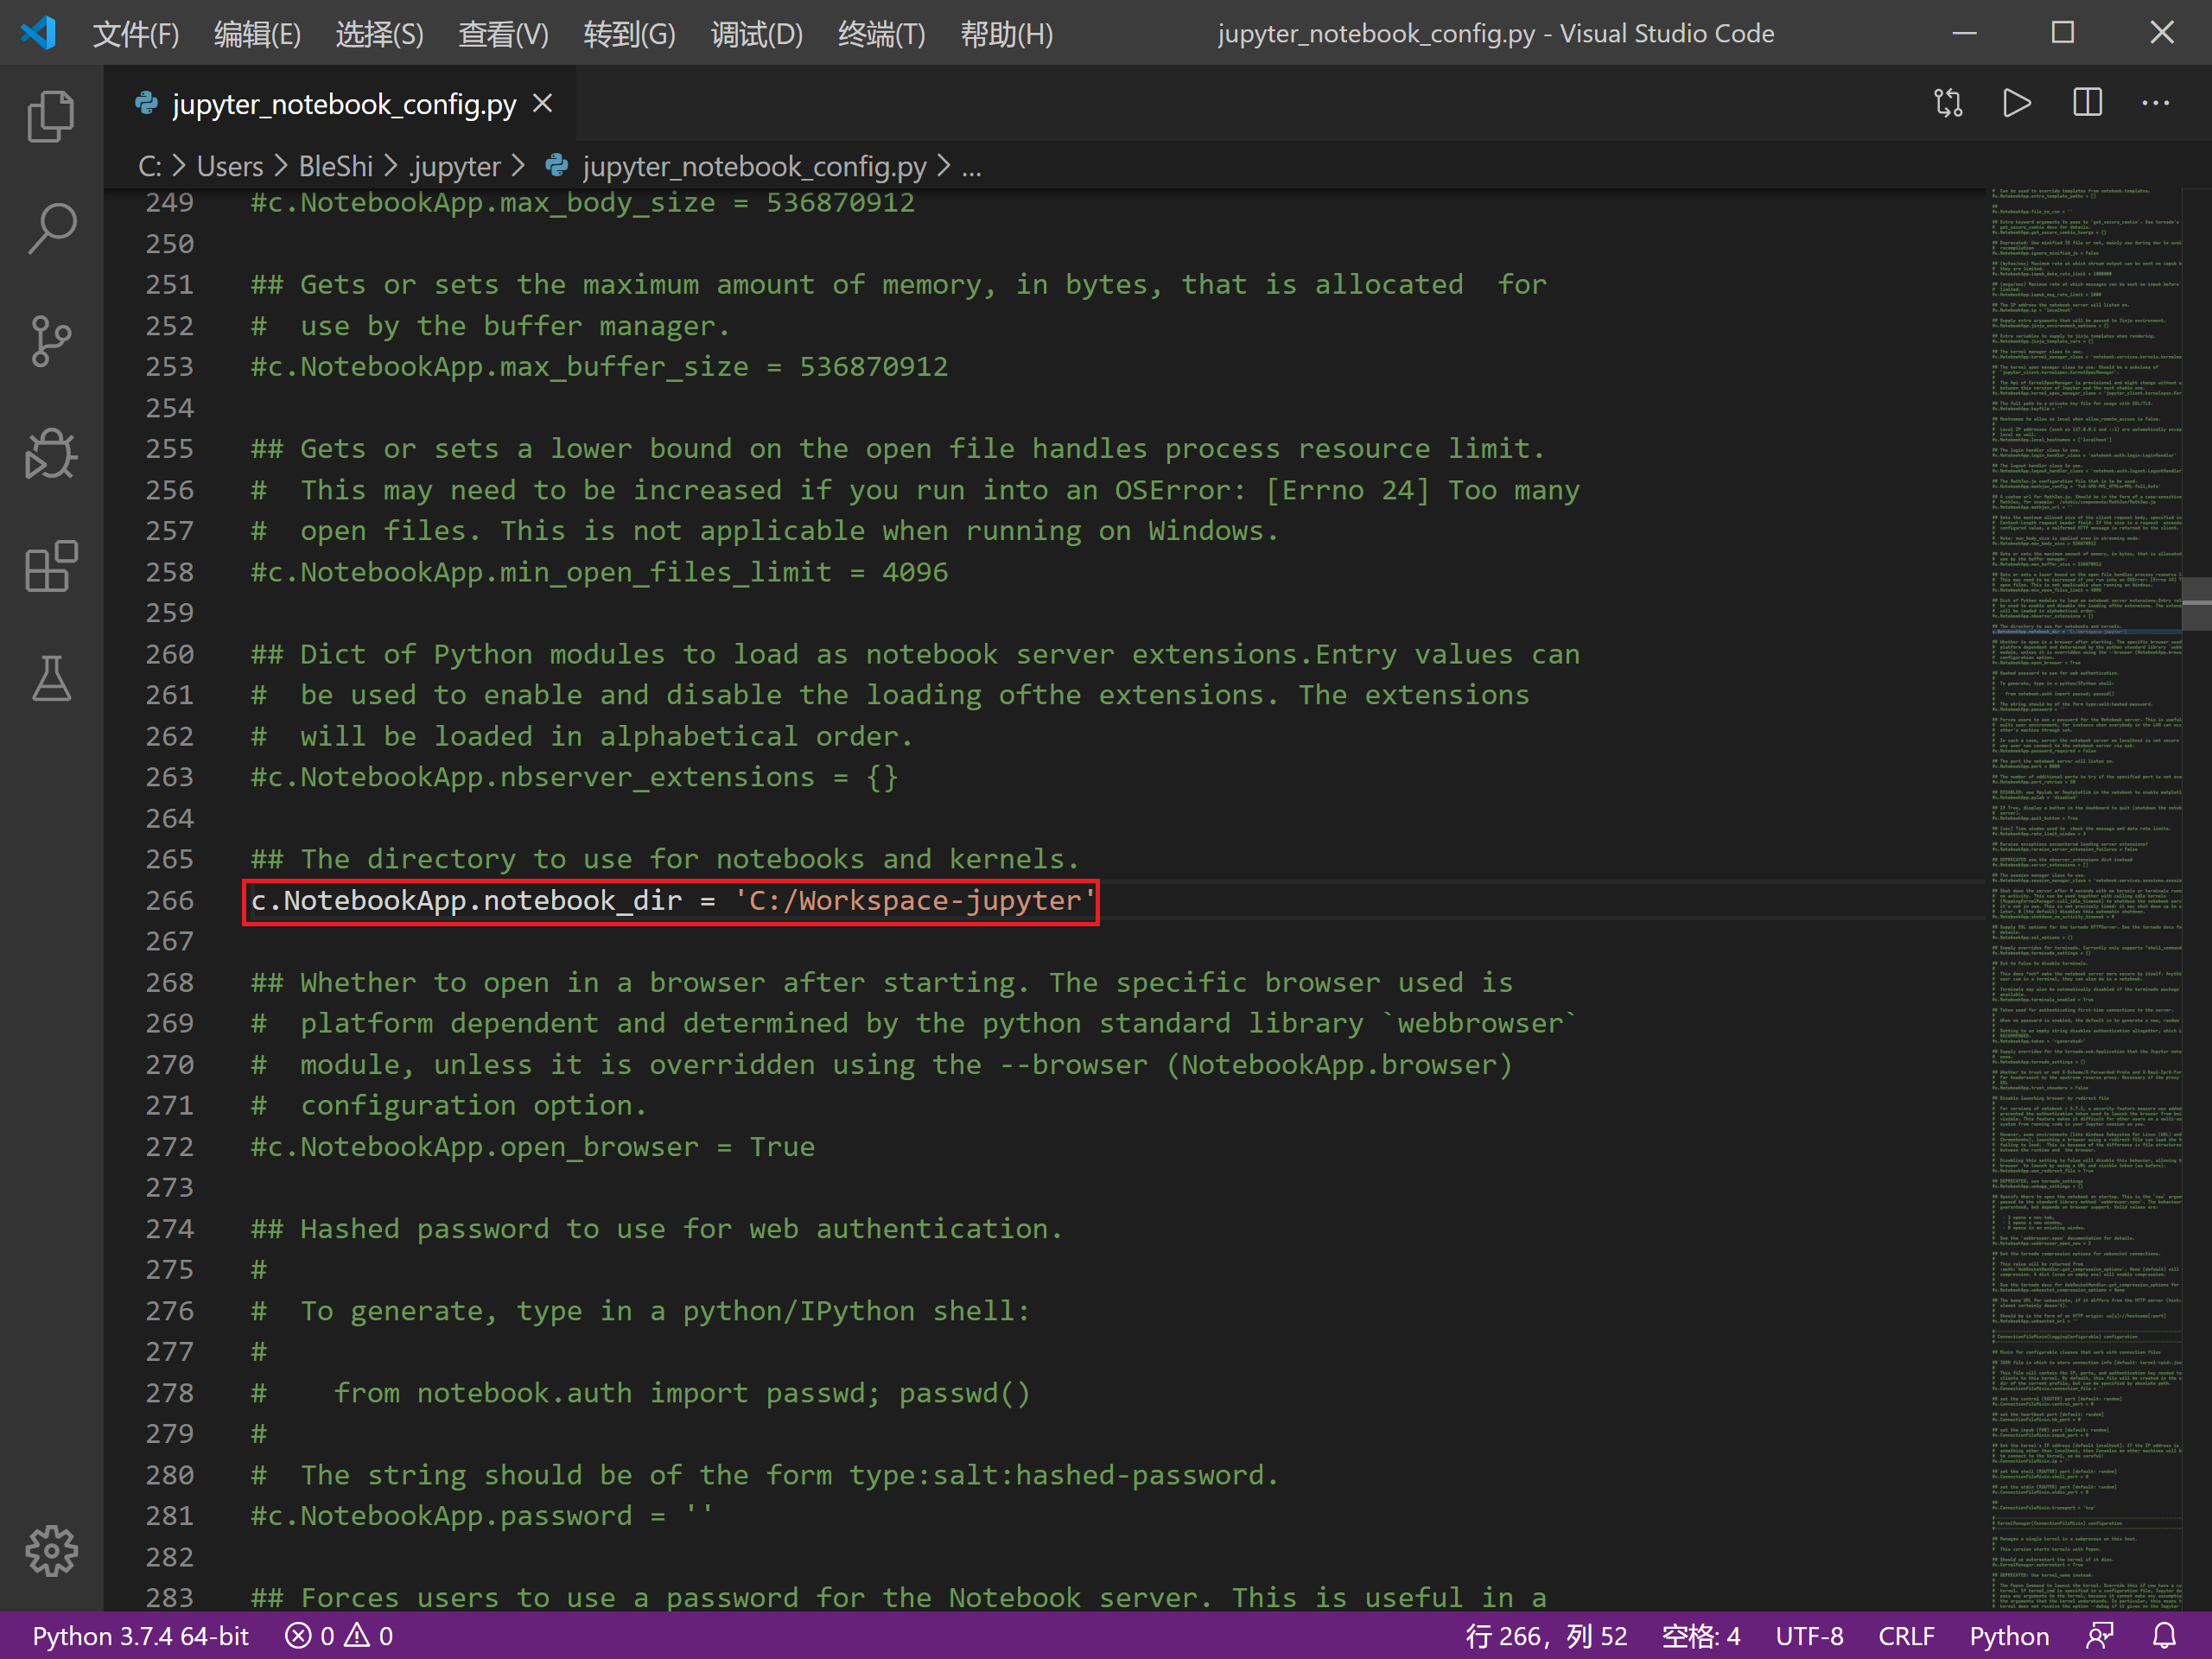The height and width of the screenshot is (1659, 2212).
Task: Expand the C: breadcrumb segment
Action: pyautogui.click(x=149, y=166)
